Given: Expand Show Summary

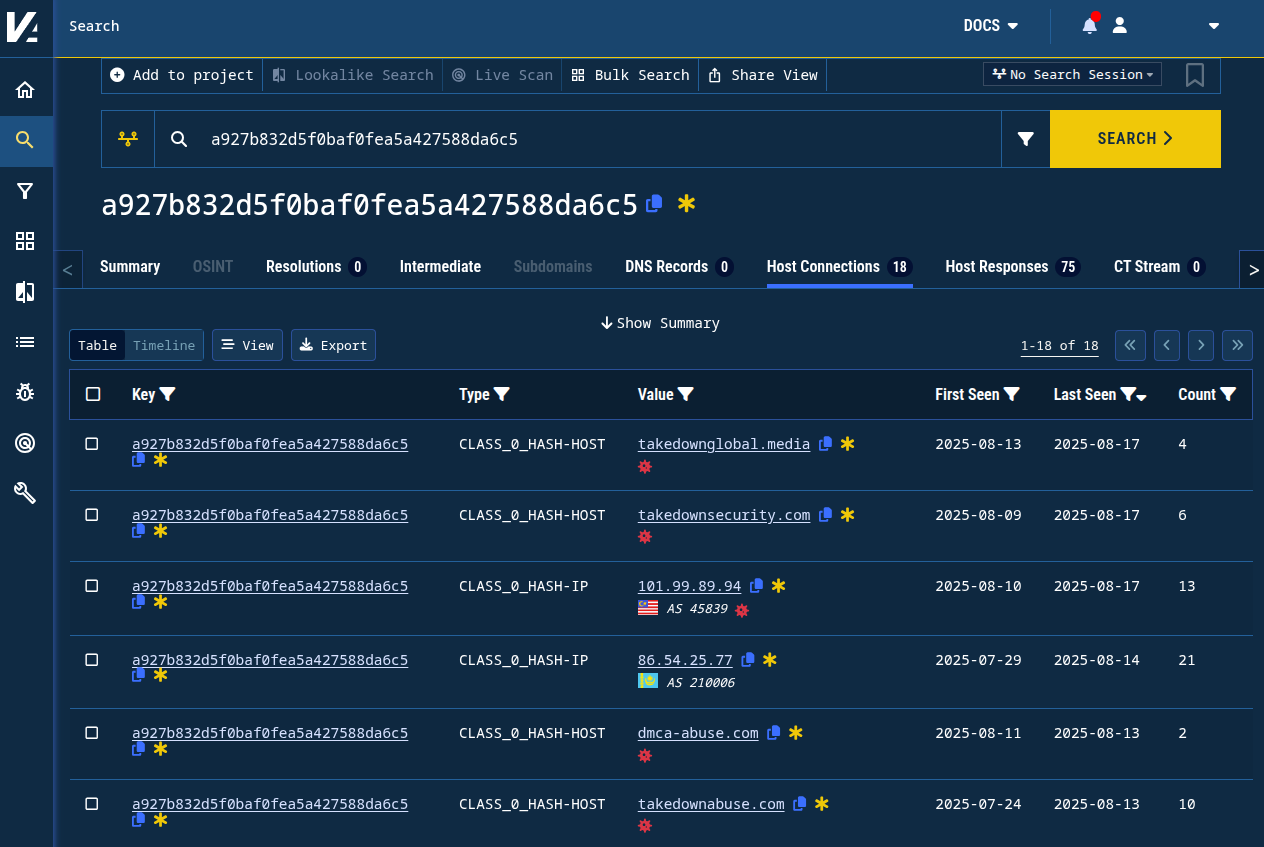Looking at the screenshot, I should [x=660, y=323].
